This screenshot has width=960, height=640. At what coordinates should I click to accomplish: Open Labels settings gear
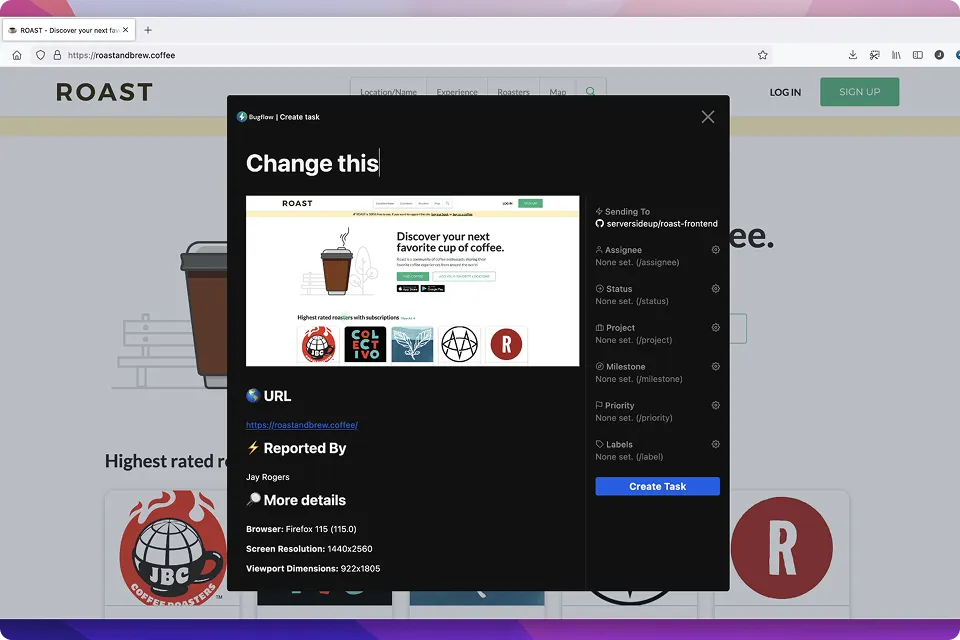tap(715, 444)
